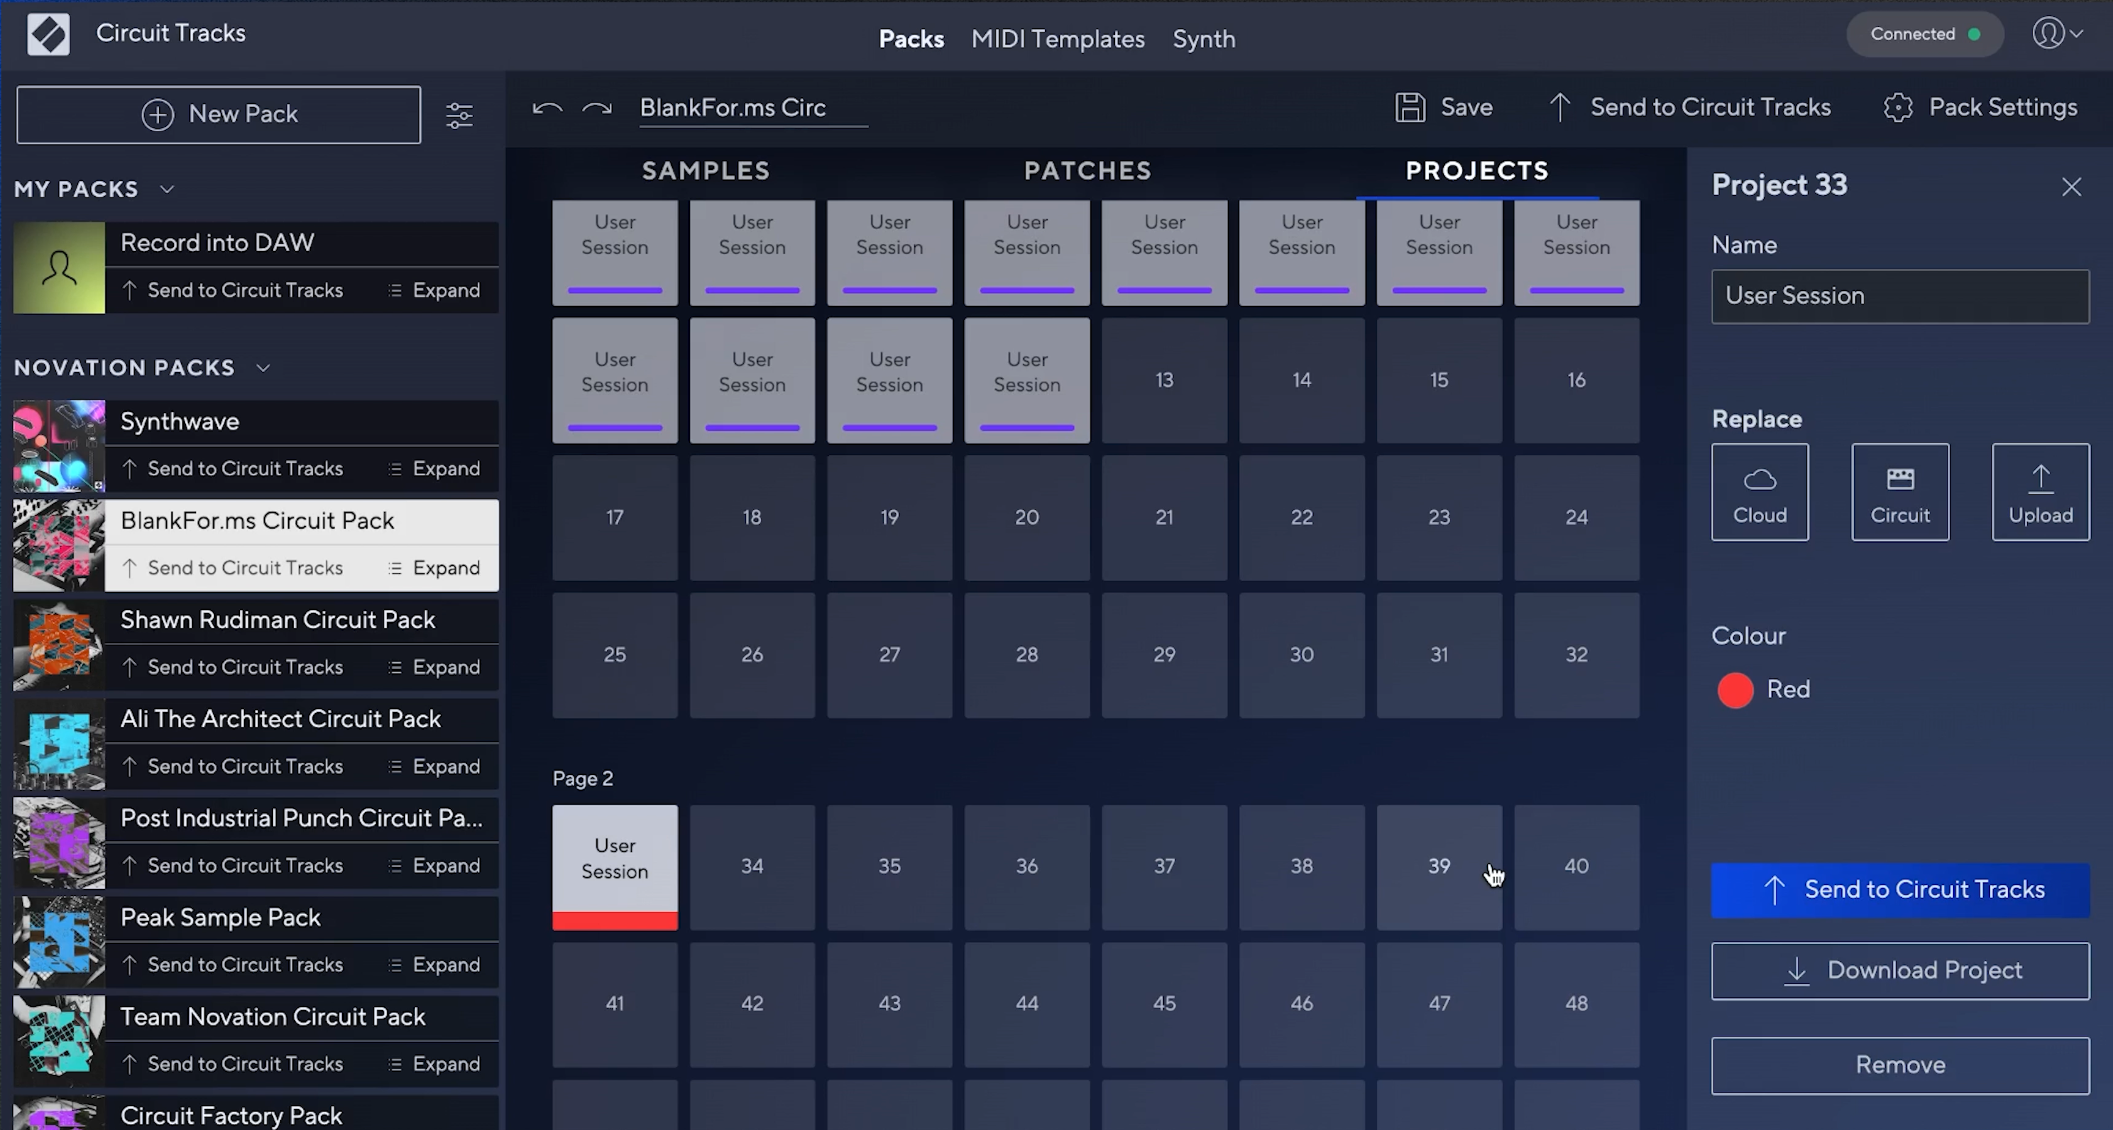
Task: Select the Projects tab
Action: pyautogui.click(x=1477, y=171)
